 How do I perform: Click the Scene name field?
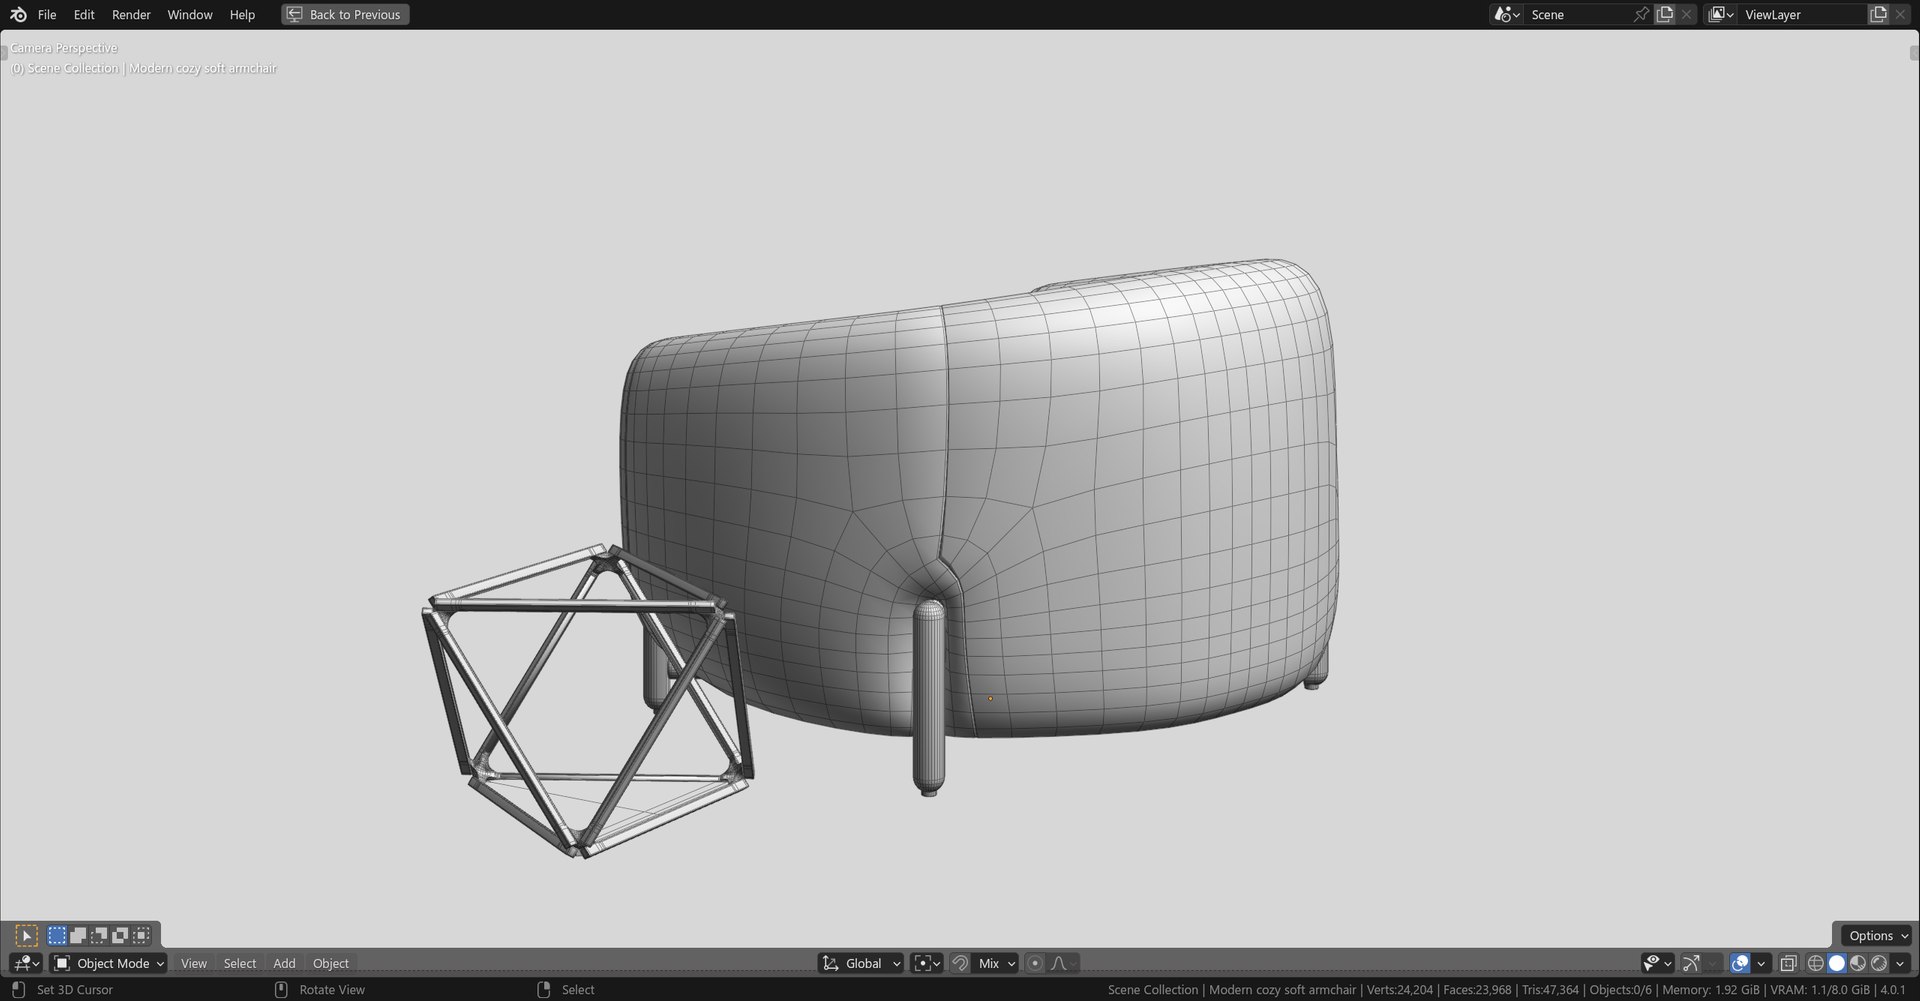(1578, 14)
